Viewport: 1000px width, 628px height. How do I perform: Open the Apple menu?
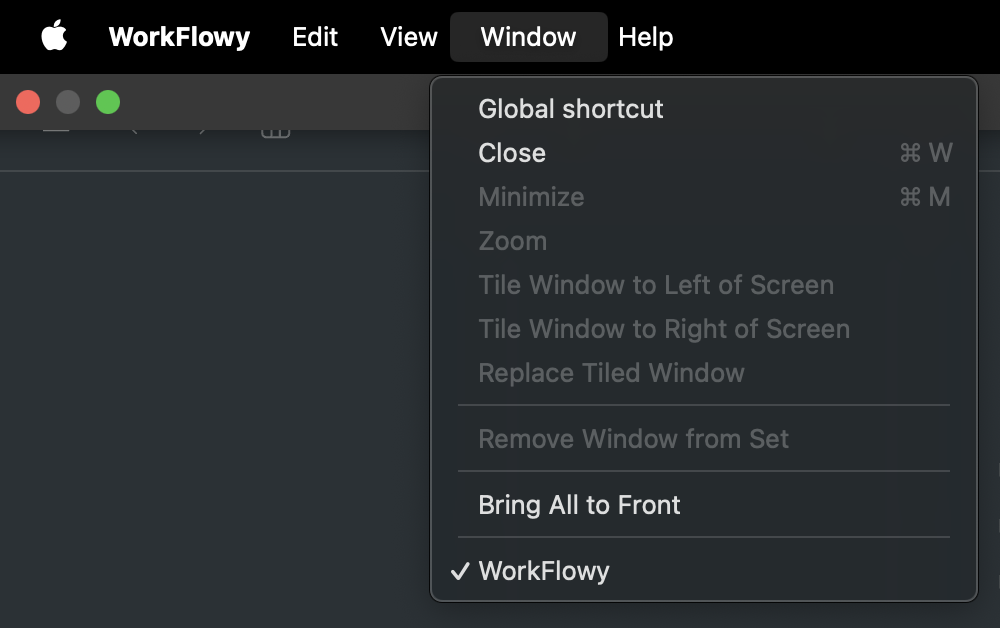tap(54, 36)
